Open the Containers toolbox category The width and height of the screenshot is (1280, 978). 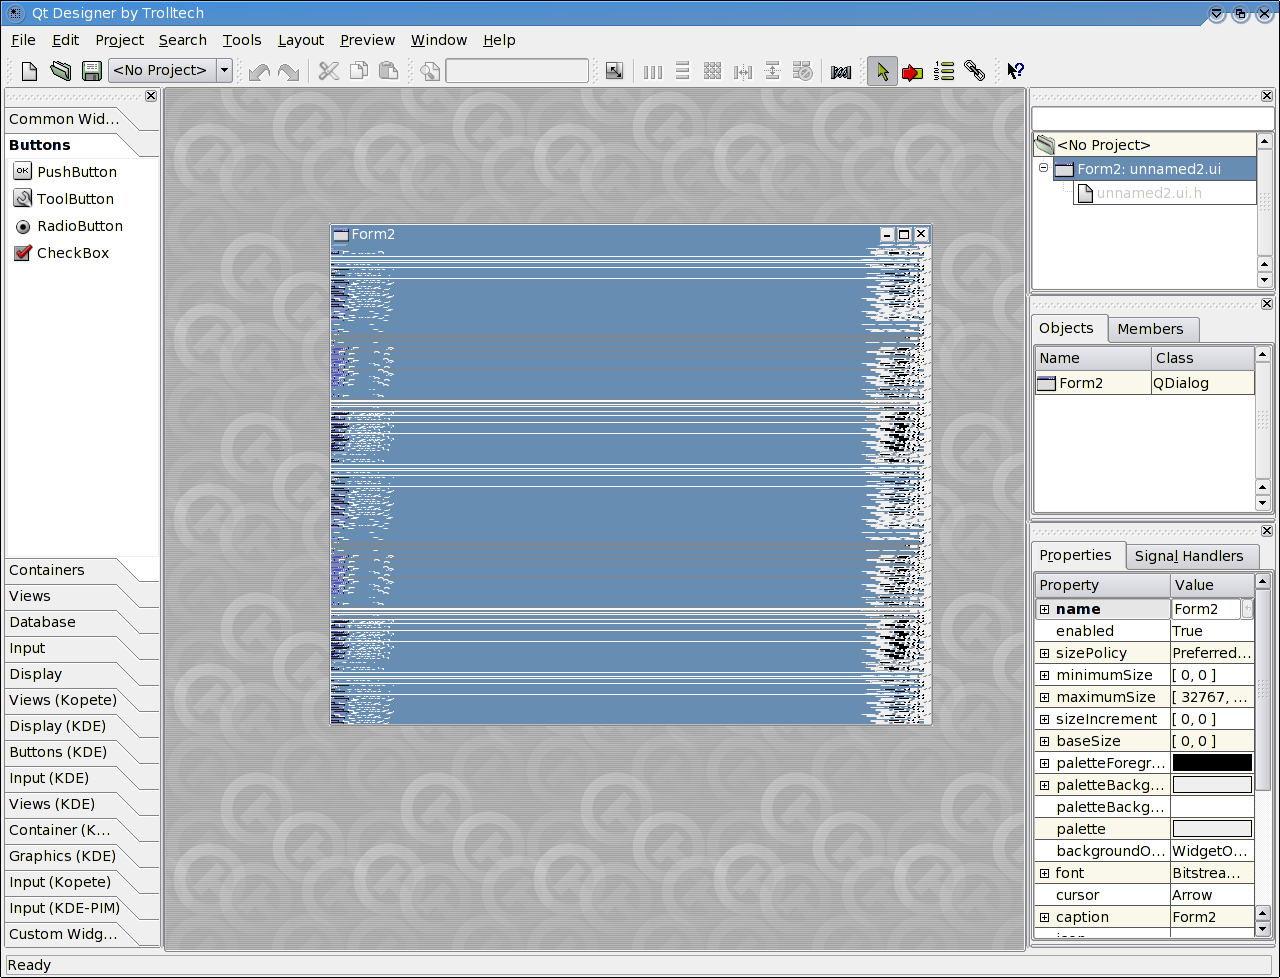click(47, 570)
